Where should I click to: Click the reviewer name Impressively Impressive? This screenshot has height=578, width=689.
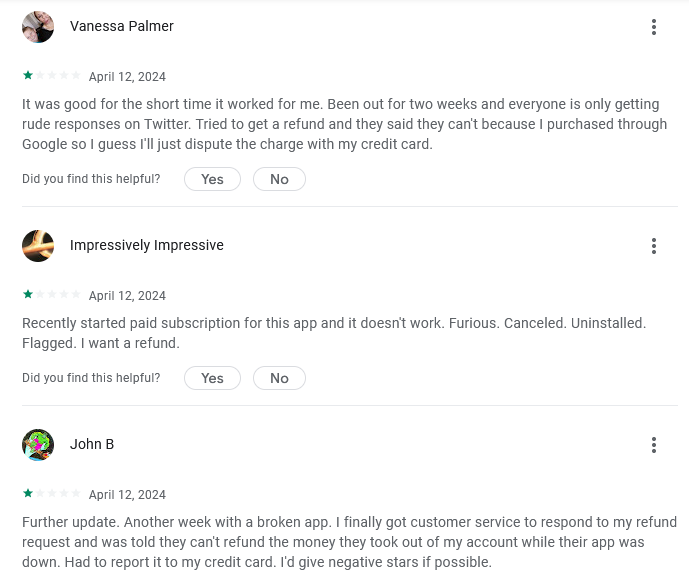[147, 245]
